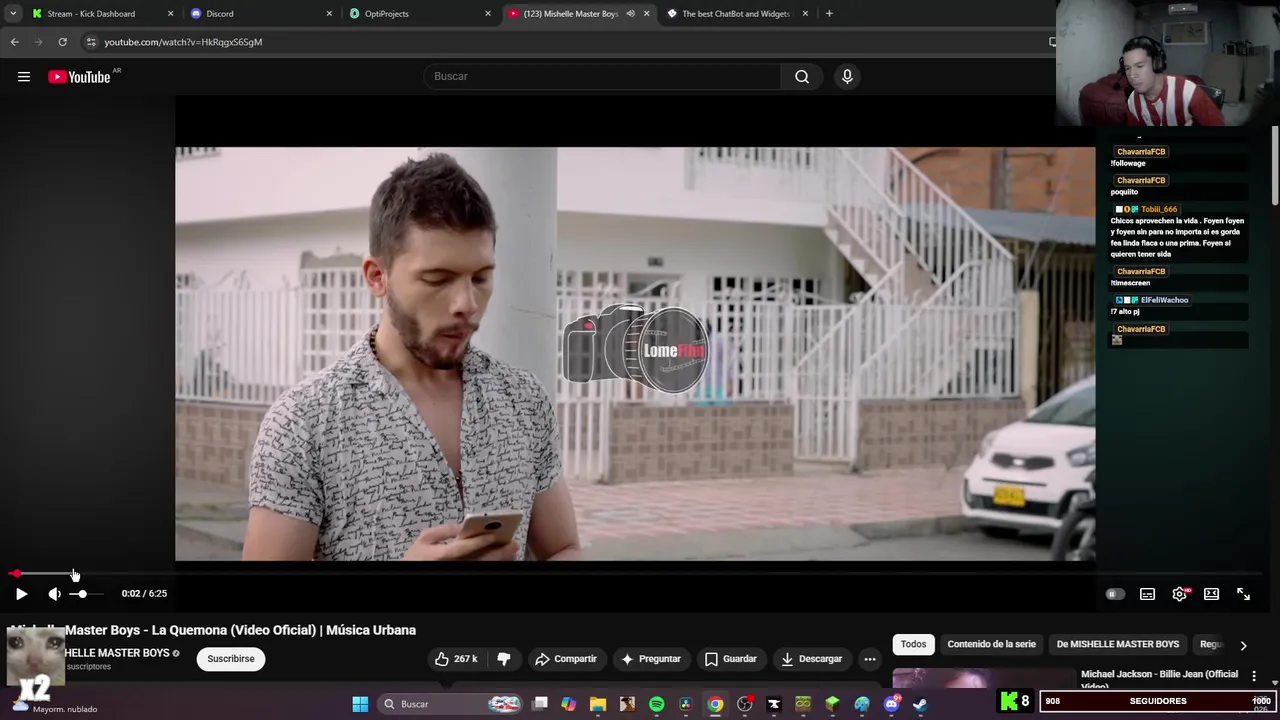Image resolution: width=1280 pixels, height=720 pixels.
Task: Open OBS Studio from the taskbar
Action: click(744, 704)
